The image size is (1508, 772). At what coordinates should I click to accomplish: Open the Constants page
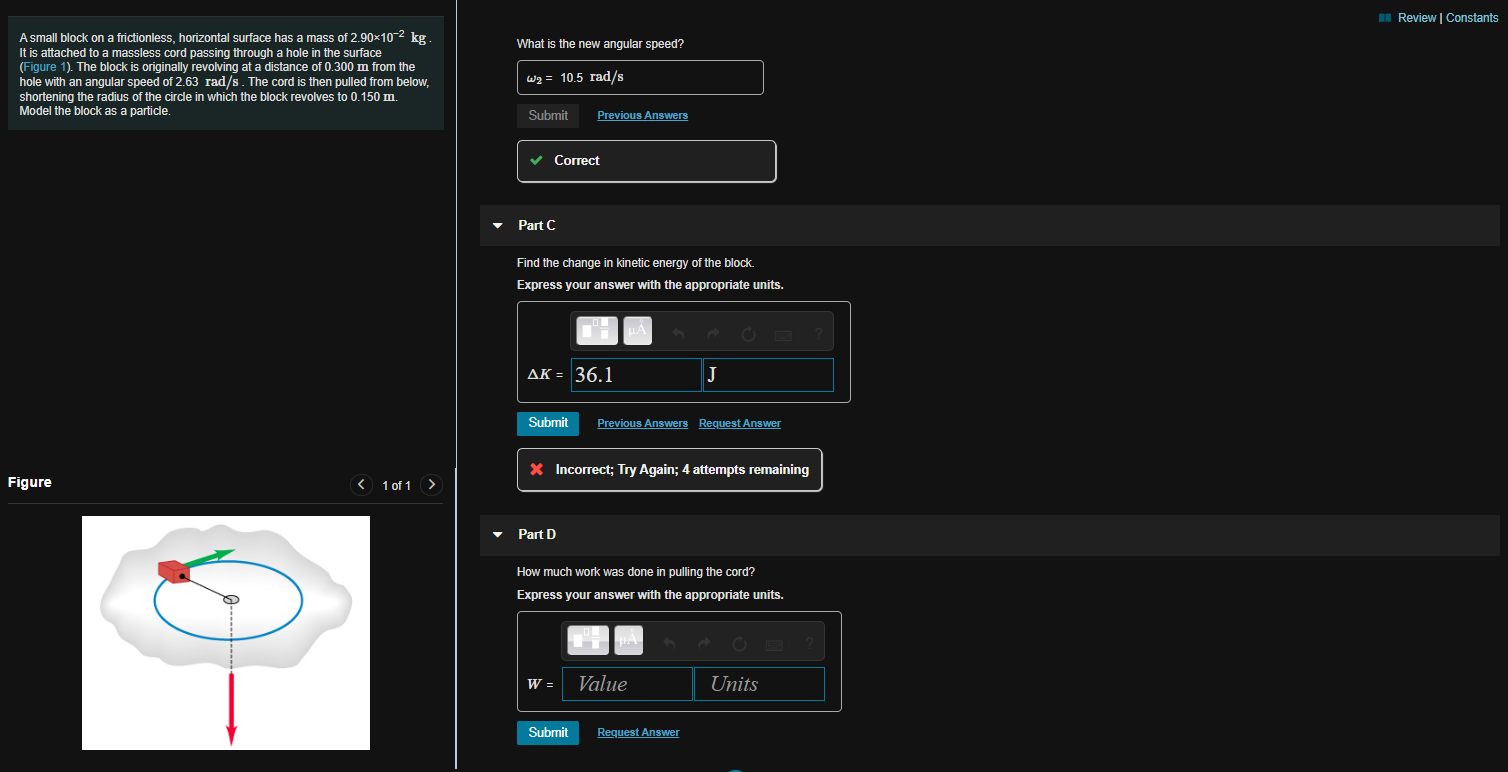click(1472, 17)
